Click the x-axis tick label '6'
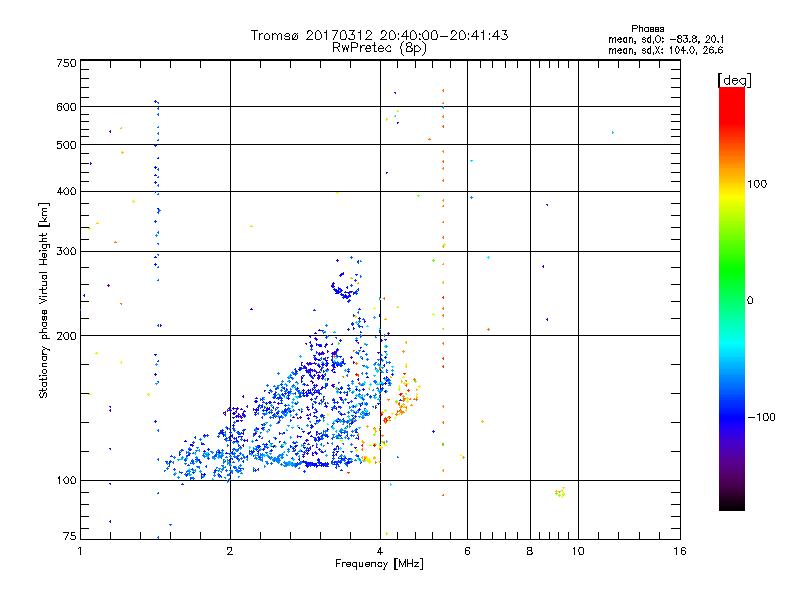The height and width of the screenshot is (600, 800). click(467, 551)
